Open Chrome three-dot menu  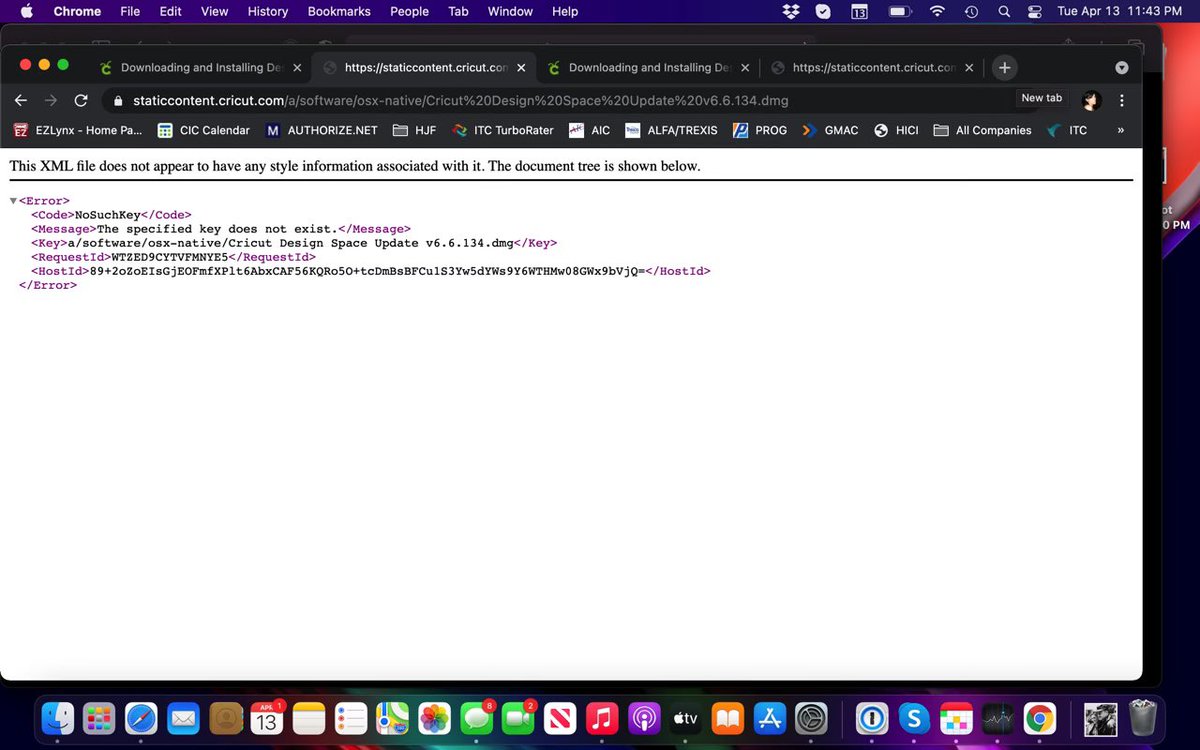1122,100
